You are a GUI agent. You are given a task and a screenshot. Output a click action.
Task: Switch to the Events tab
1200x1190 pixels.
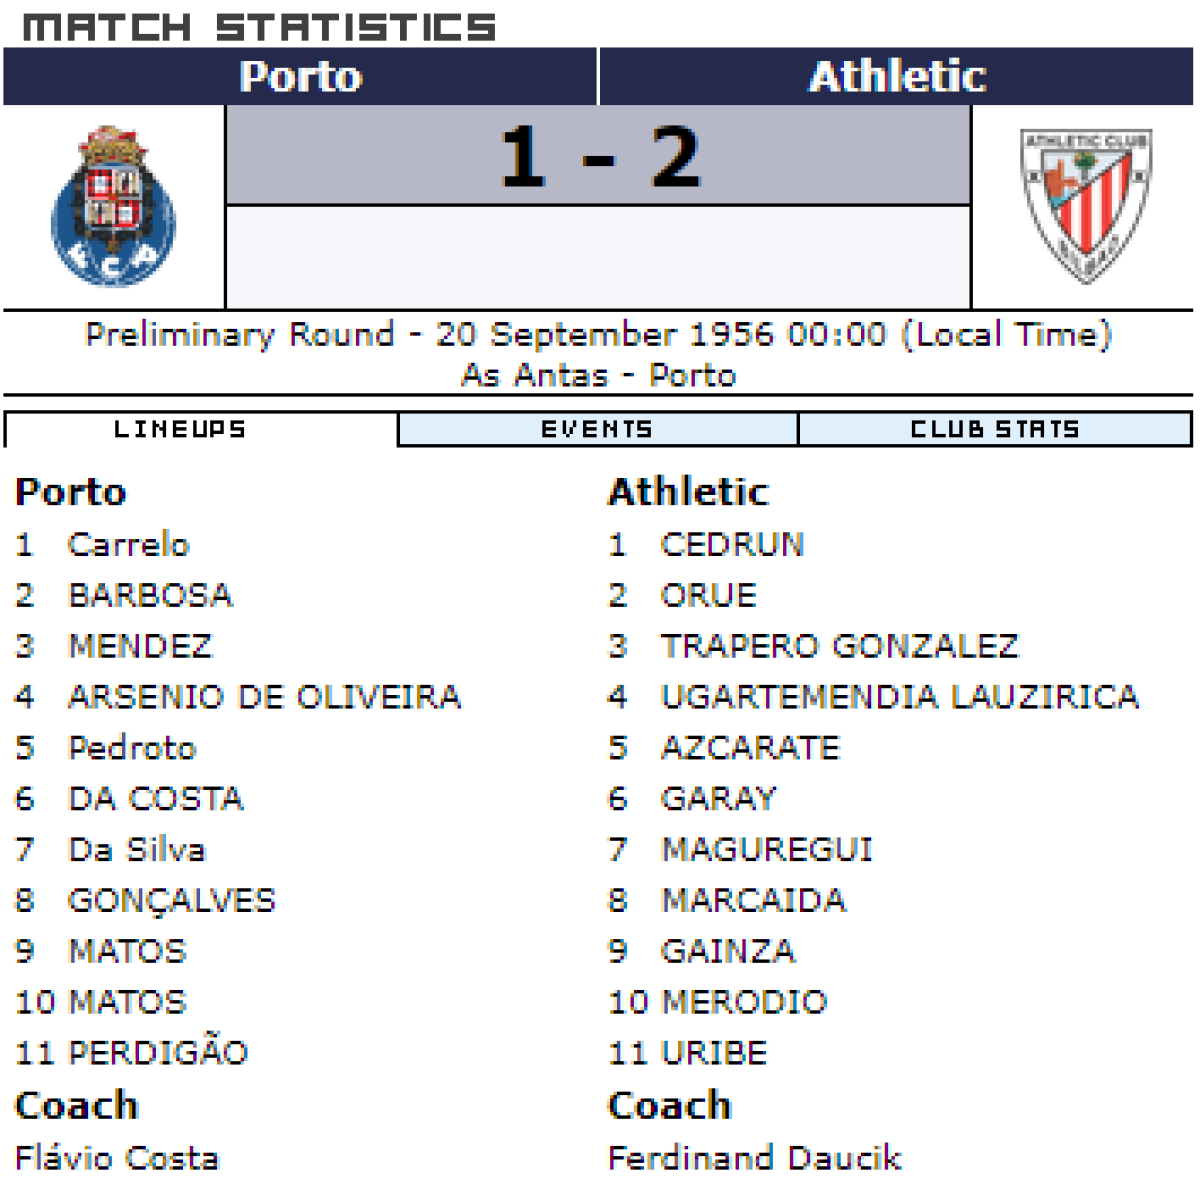coord(597,429)
